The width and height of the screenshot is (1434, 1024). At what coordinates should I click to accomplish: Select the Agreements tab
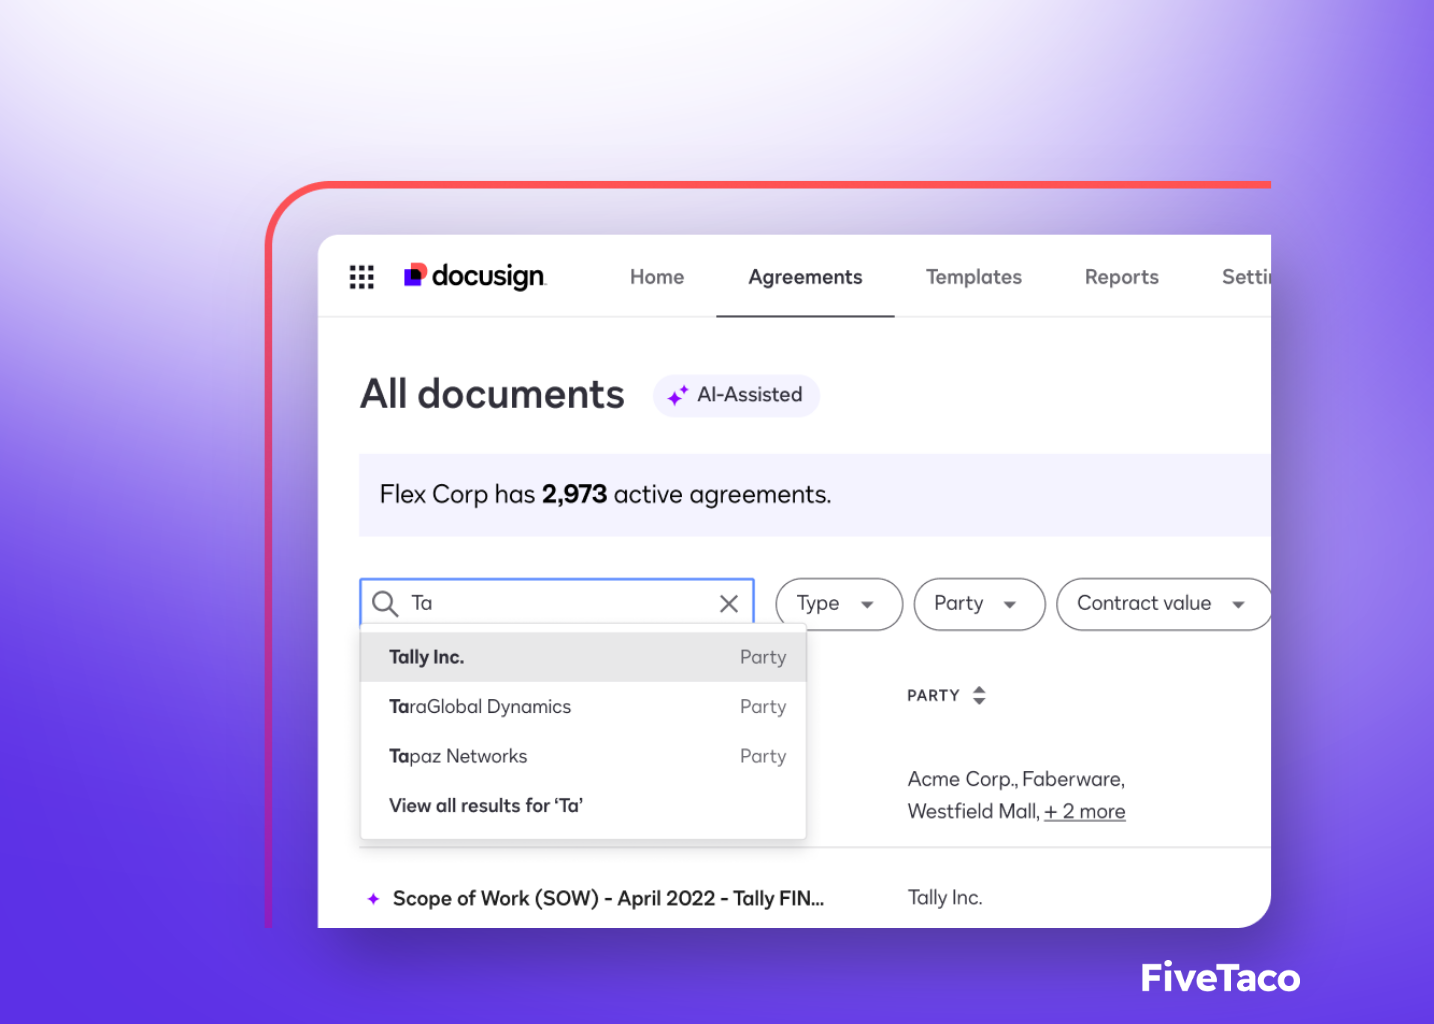point(805,277)
